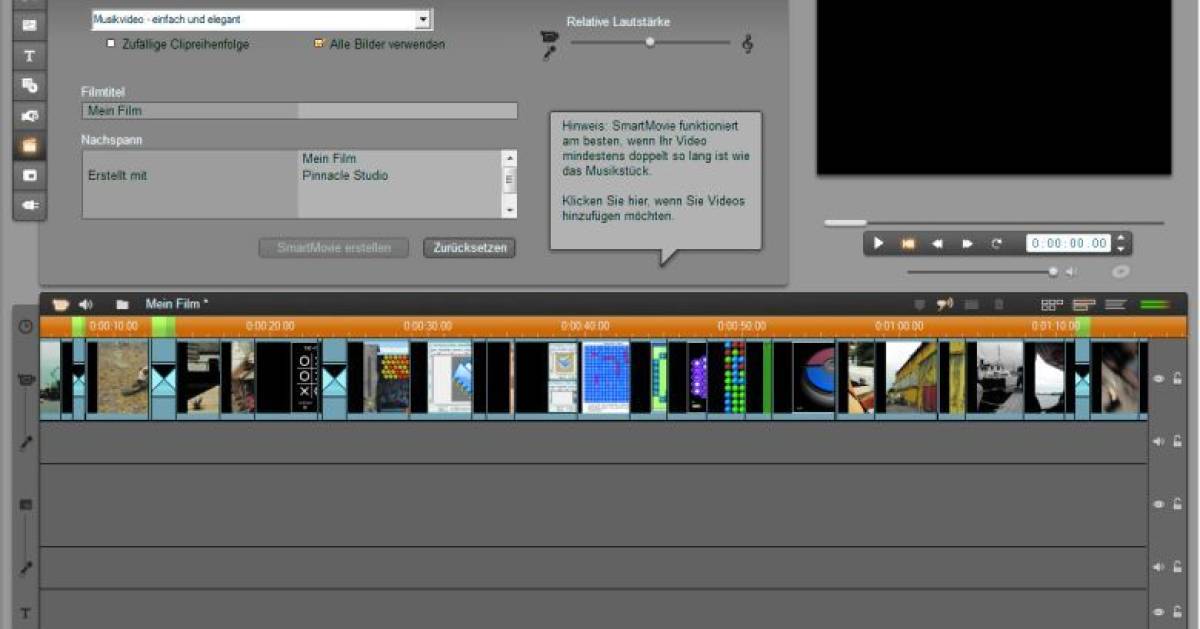
Task: Hide the main video track with eye icon
Action: click(x=1159, y=379)
